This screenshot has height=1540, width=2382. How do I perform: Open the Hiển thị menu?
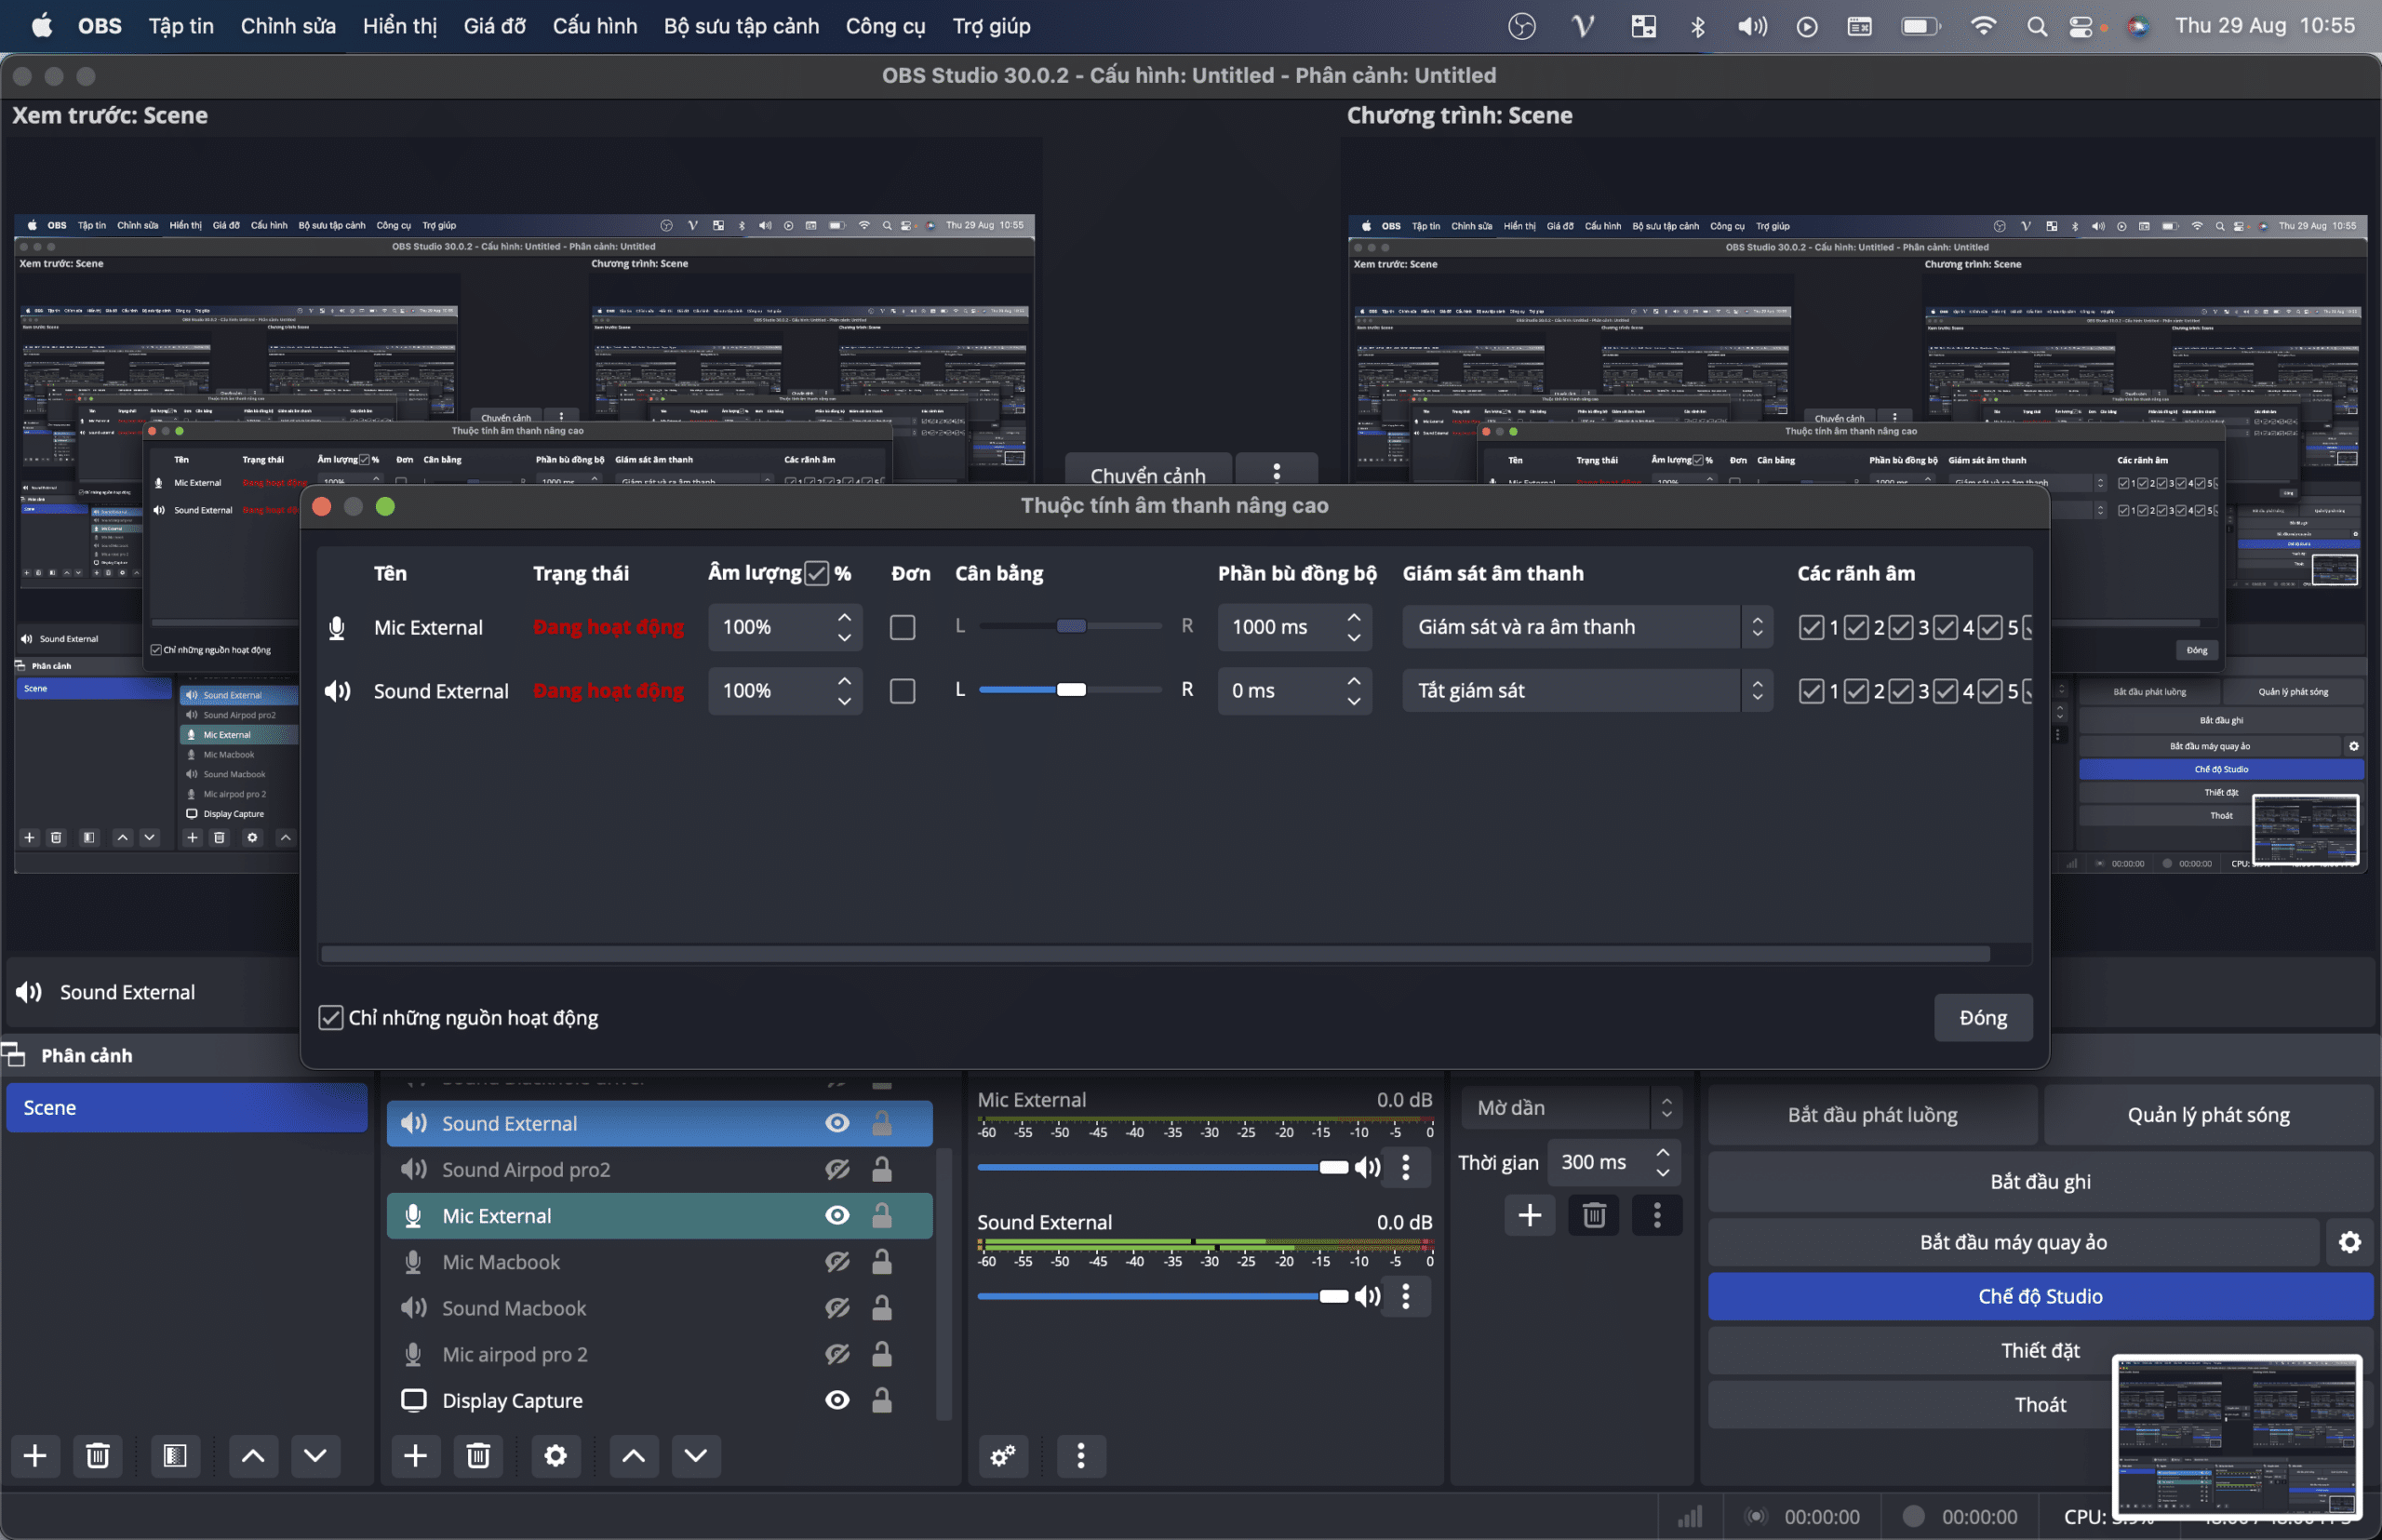tap(399, 26)
